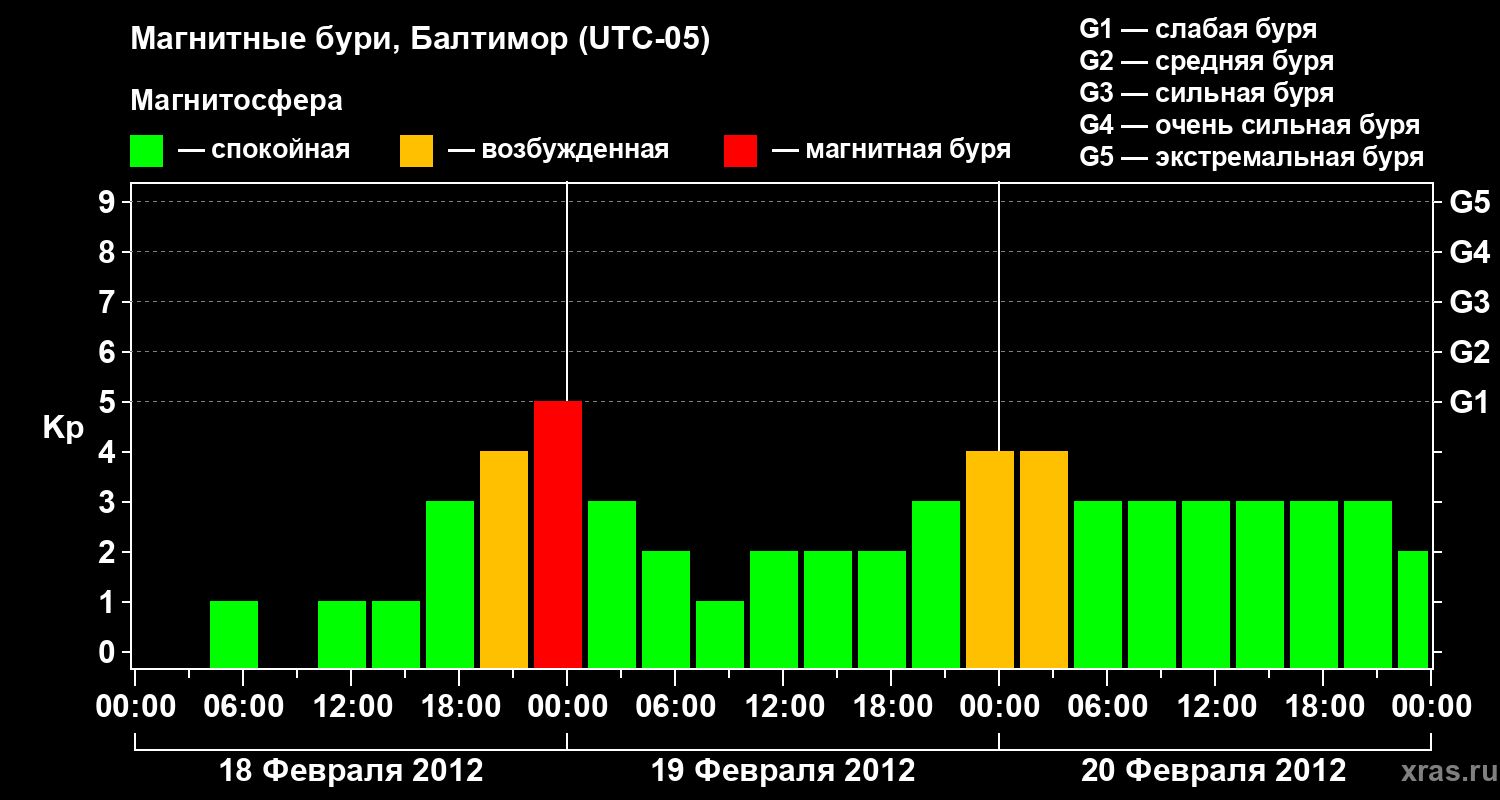Click legend line 'G4 — очень сильная буря'
Viewport: 1500px width, 800px height.
point(1249,125)
